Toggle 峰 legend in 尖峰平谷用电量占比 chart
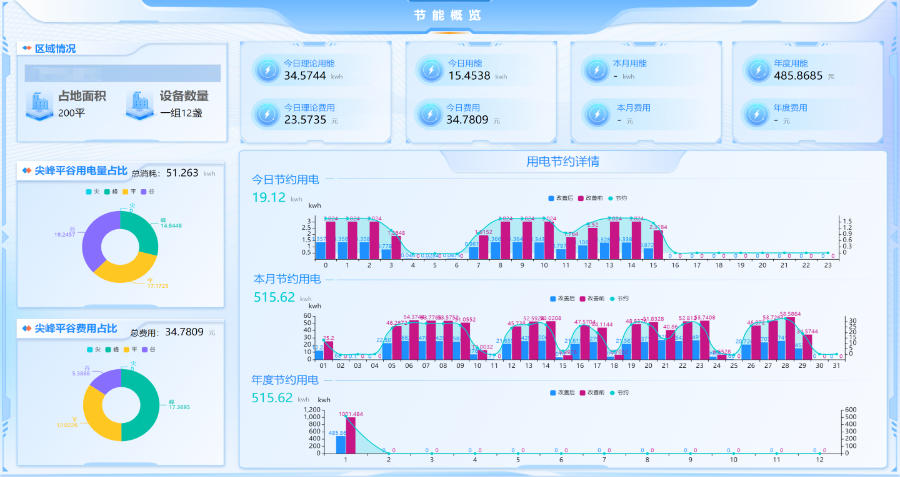Viewport: 900px width, 477px height. pos(111,191)
